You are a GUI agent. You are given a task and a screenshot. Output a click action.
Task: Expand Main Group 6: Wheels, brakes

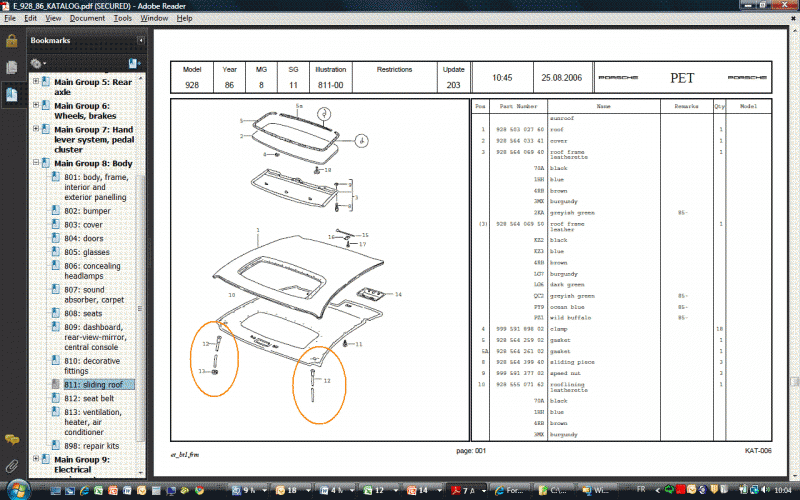click(x=36, y=105)
